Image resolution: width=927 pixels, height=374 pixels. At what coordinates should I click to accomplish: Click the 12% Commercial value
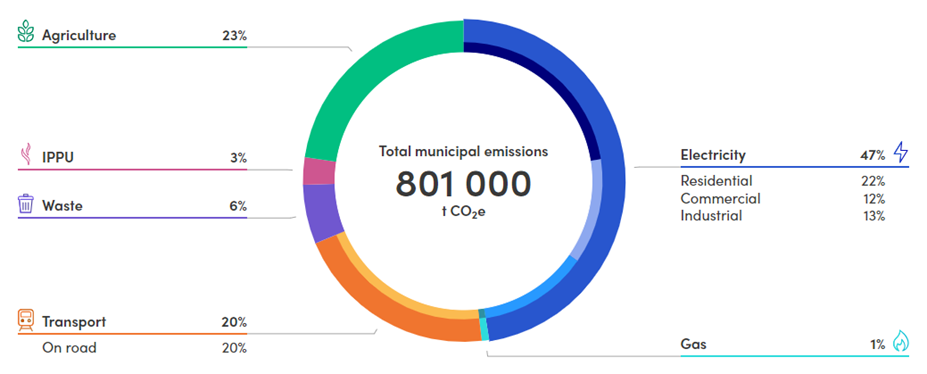click(874, 198)
